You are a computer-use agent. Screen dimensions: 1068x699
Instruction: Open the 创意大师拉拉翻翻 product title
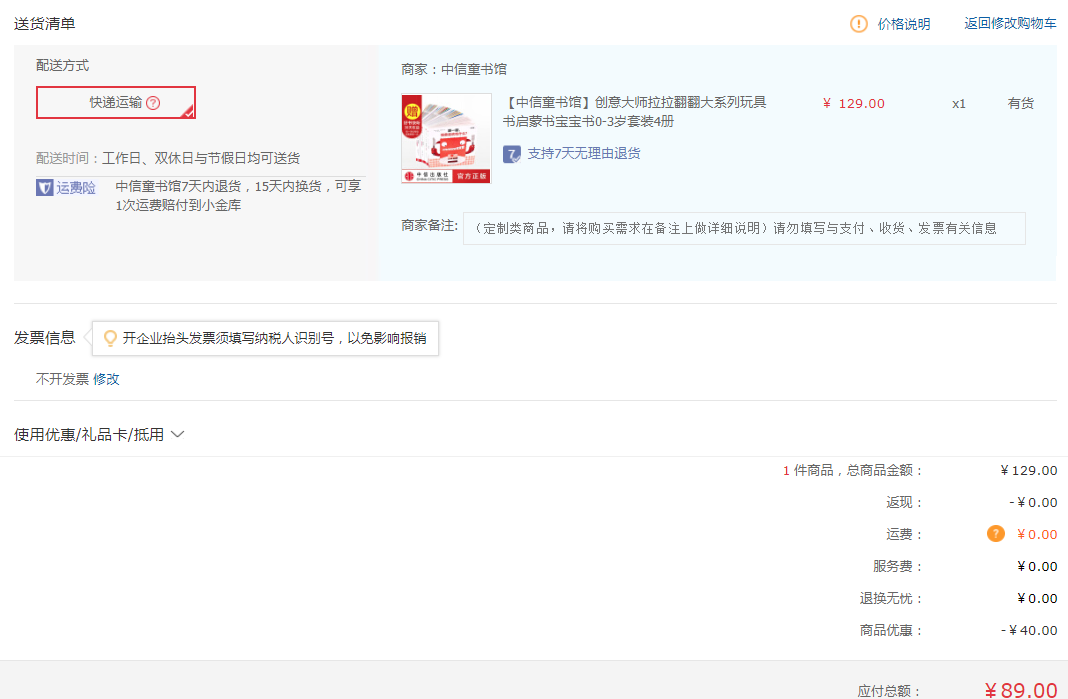coord(635,112)
